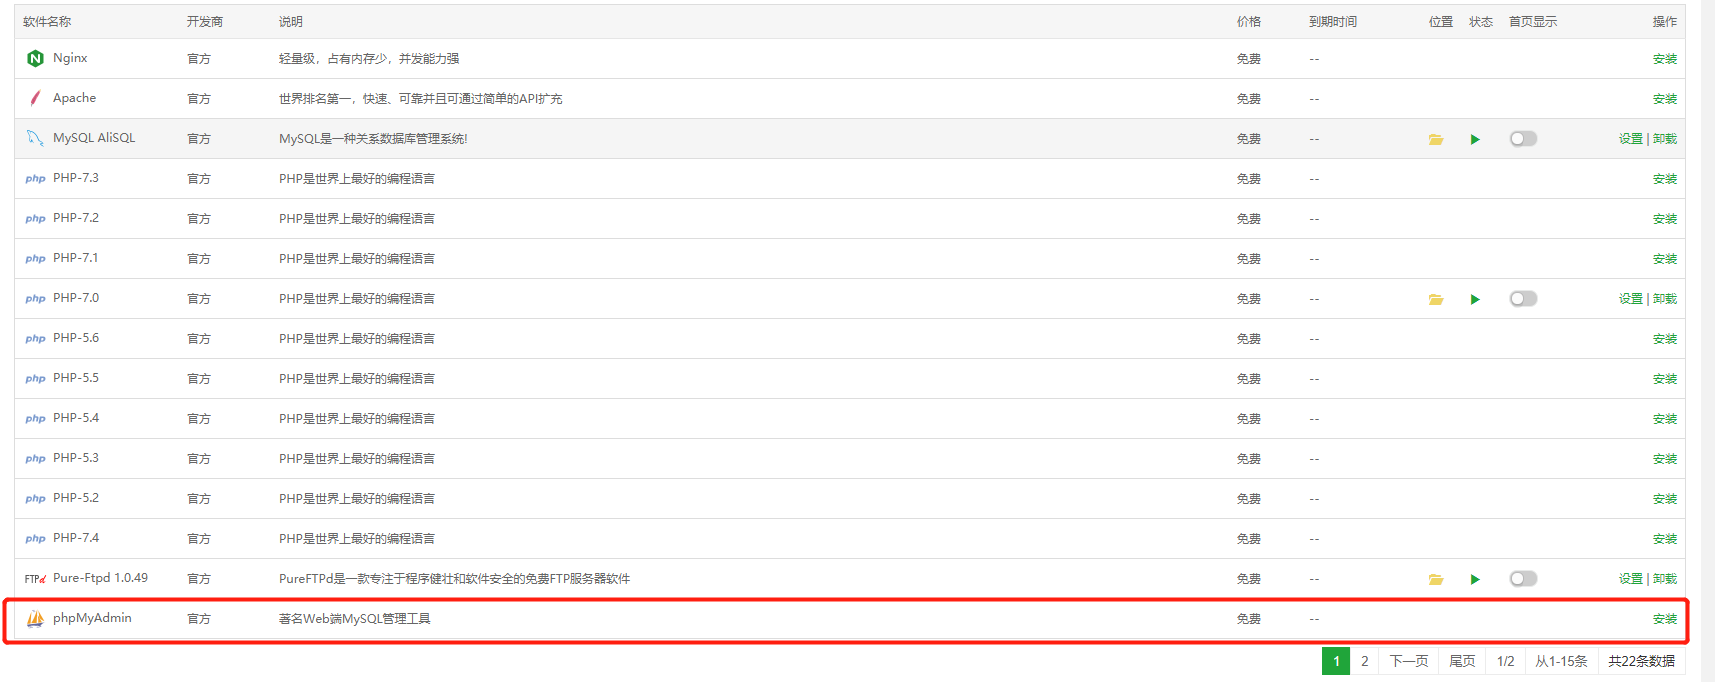
Task: Click the PHP-7.2 php icon
Action: click(35, 219)
